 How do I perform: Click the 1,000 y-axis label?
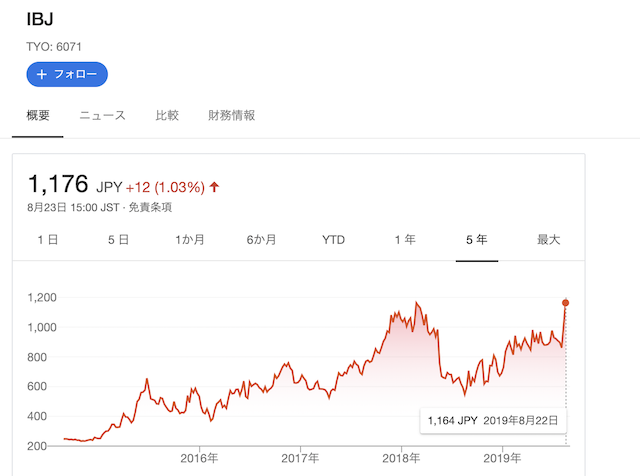(42, 327)
